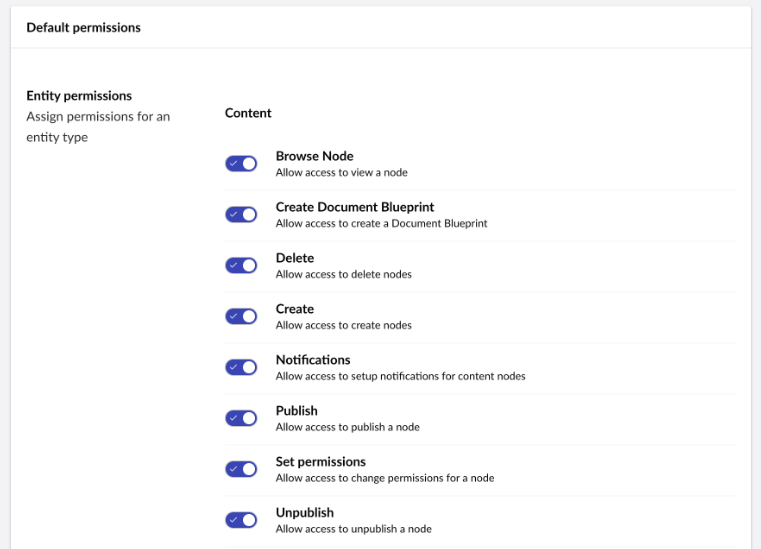Disable the Create Document Blueprint switch

tap(241, 215)
